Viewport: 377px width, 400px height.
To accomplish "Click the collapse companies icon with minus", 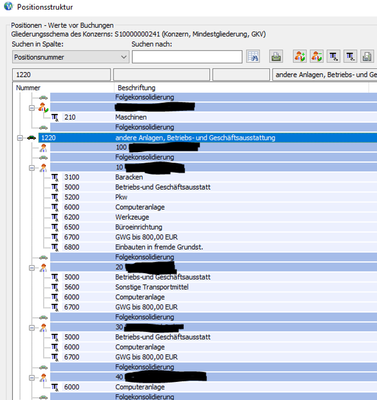I will pyautogui.click(x=316, y=57).
